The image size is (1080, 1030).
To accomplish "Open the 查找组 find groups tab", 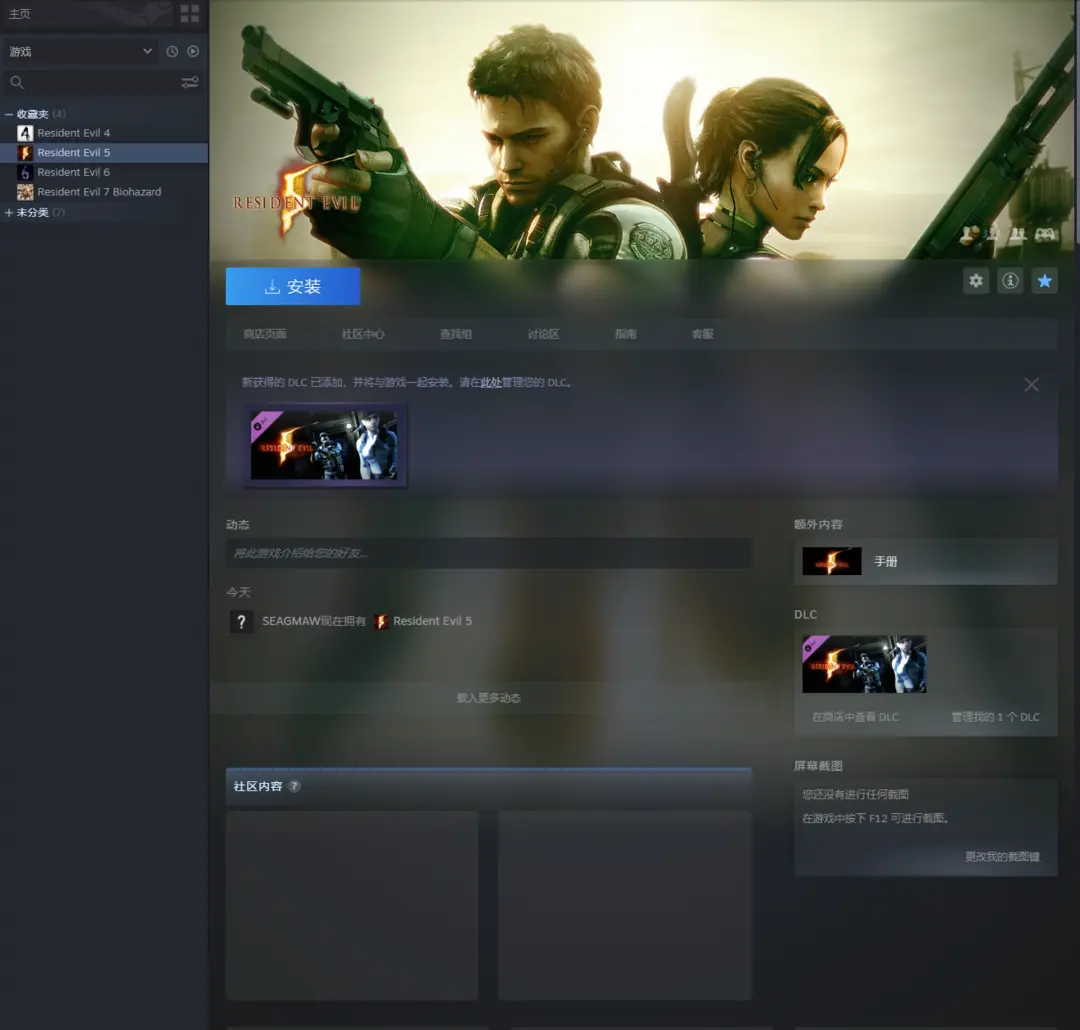I will tap(456, 334).
